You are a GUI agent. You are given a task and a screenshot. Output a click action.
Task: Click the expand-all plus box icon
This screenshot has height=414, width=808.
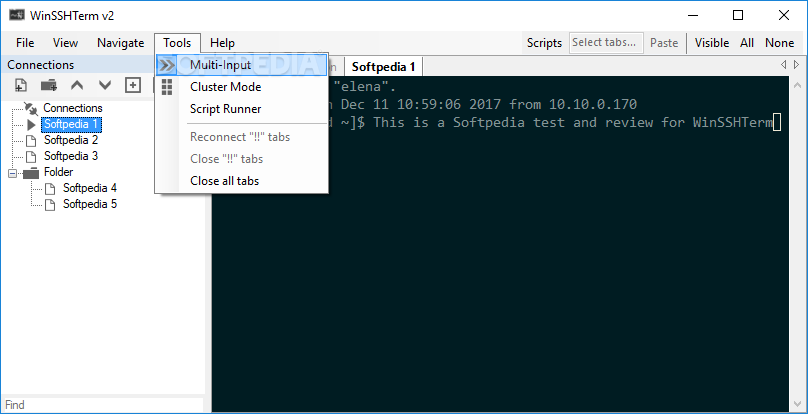[133, 85]
